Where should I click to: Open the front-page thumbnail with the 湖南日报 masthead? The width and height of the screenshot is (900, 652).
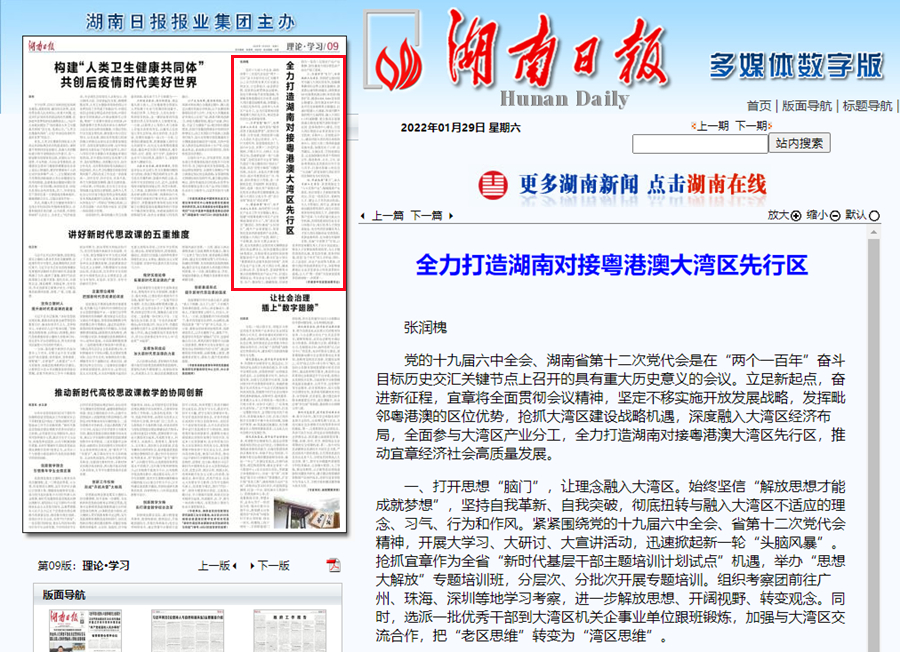85,630
